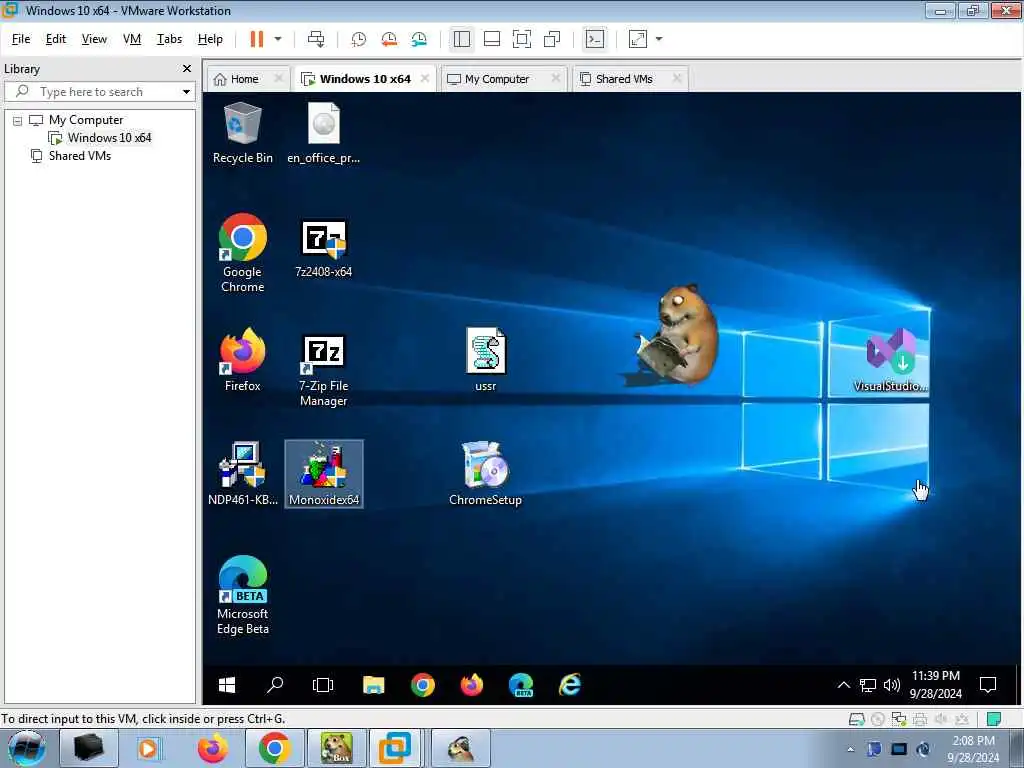Select the Monoxidex64 desktop icon

coord(324,474)
